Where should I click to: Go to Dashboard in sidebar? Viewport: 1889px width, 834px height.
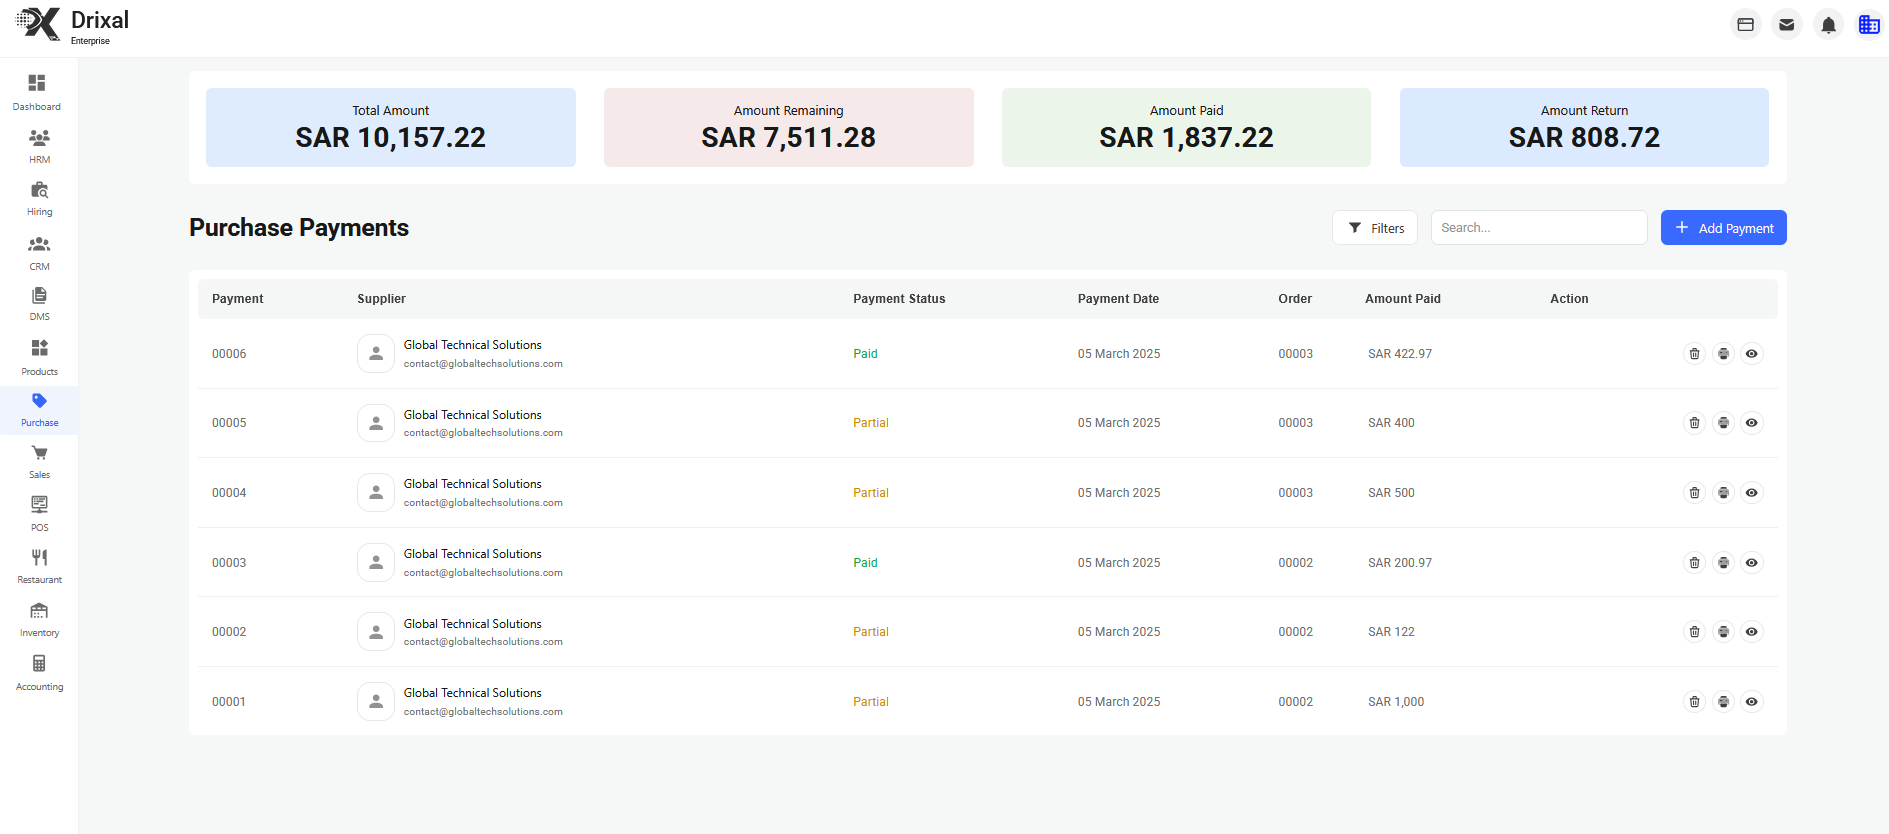click(37, 92)
